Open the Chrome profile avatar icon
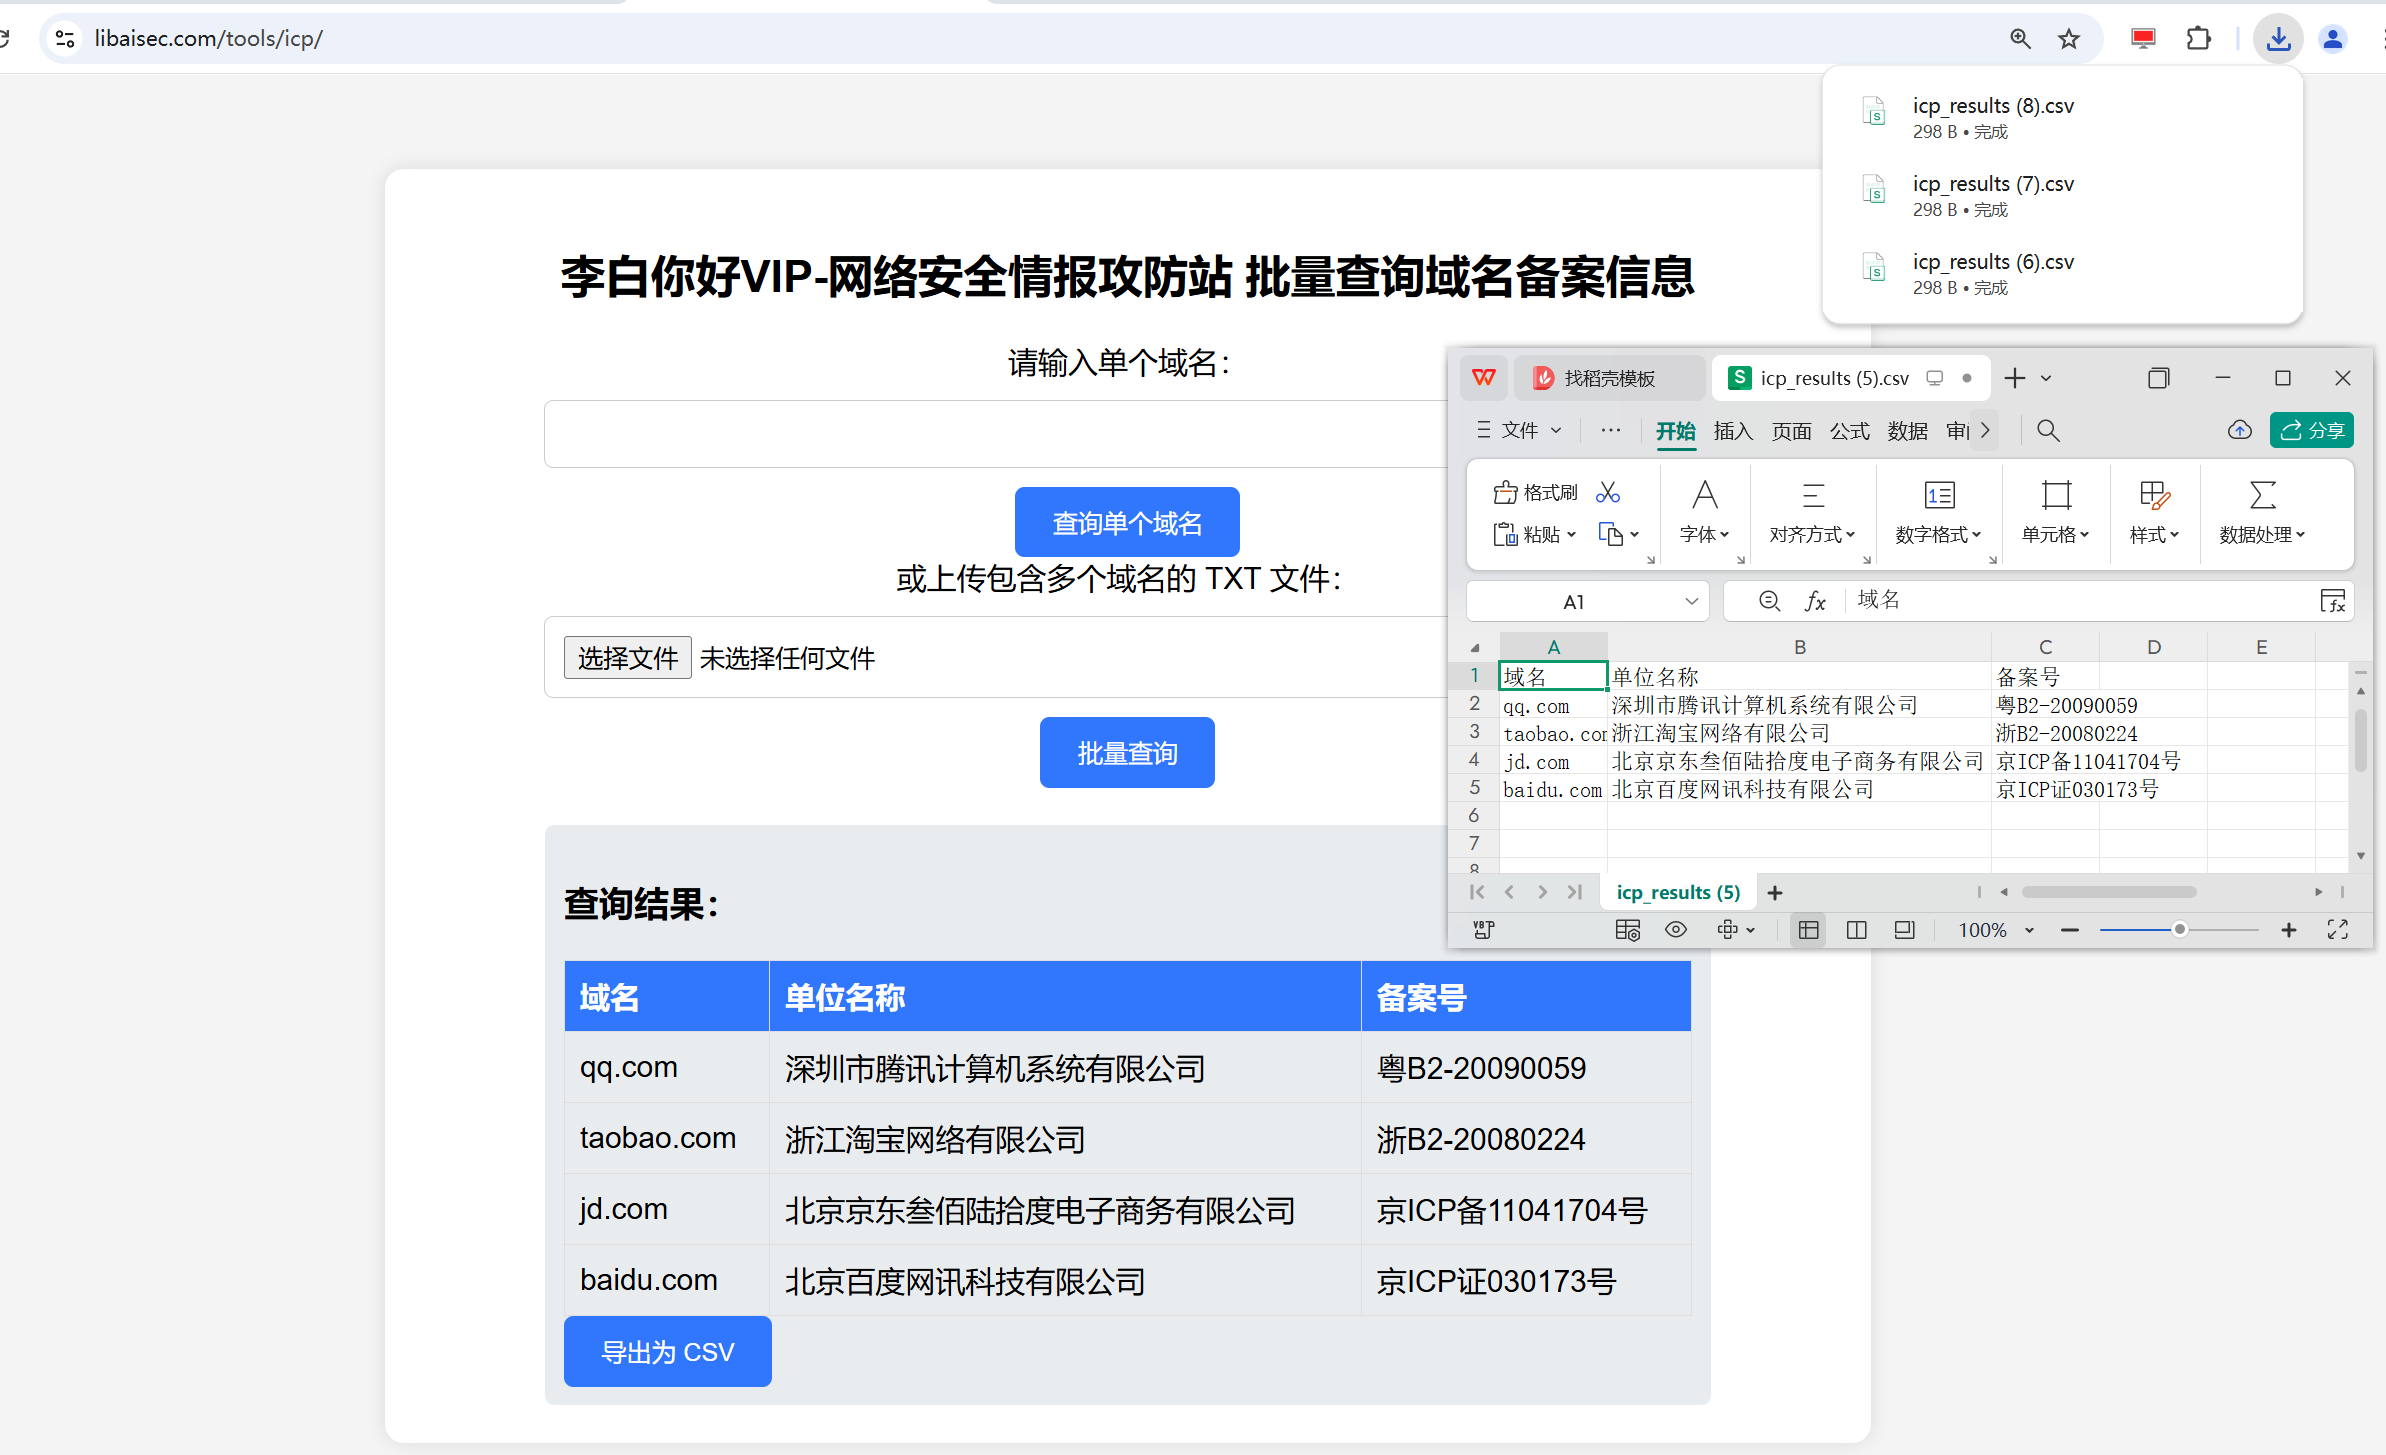 [2333, 38]
